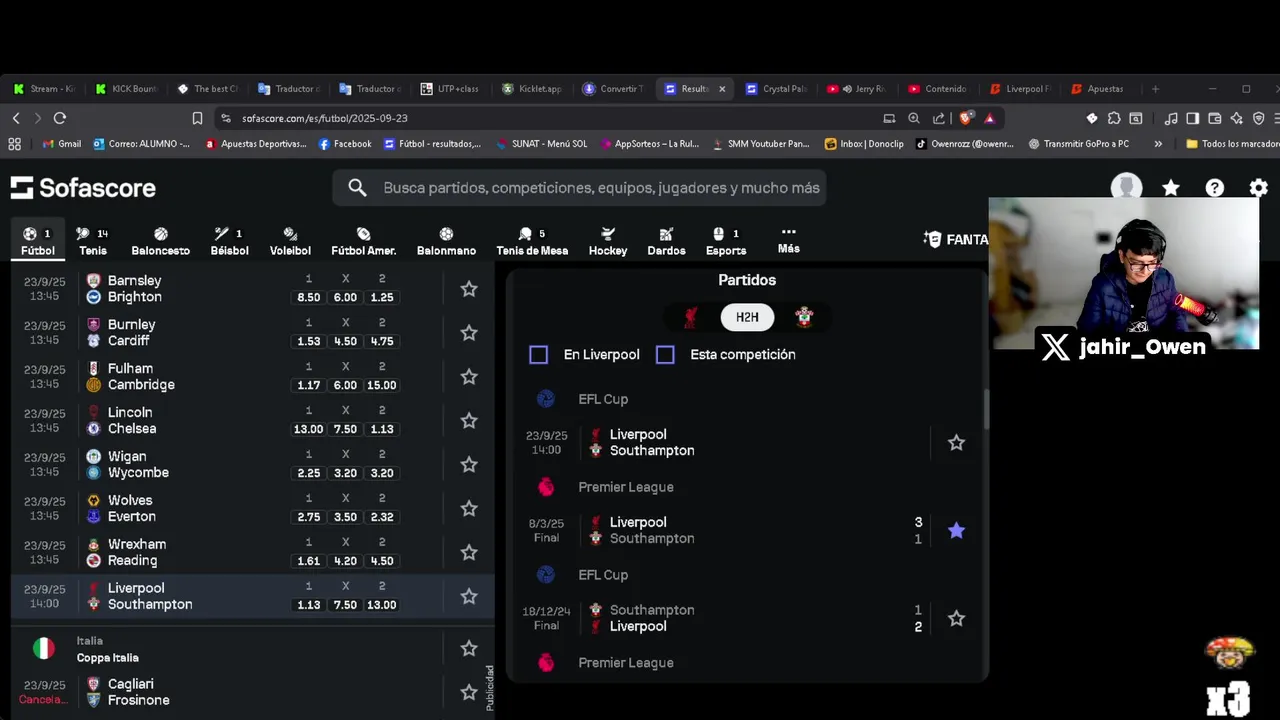Click the search magnifier icon
The image size is (1280, 720).
tap(357, 187)
